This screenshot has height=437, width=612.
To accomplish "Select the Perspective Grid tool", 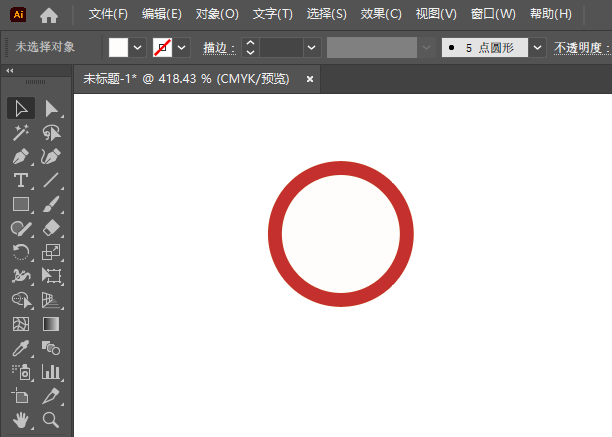I will click(x=51, y=300).
